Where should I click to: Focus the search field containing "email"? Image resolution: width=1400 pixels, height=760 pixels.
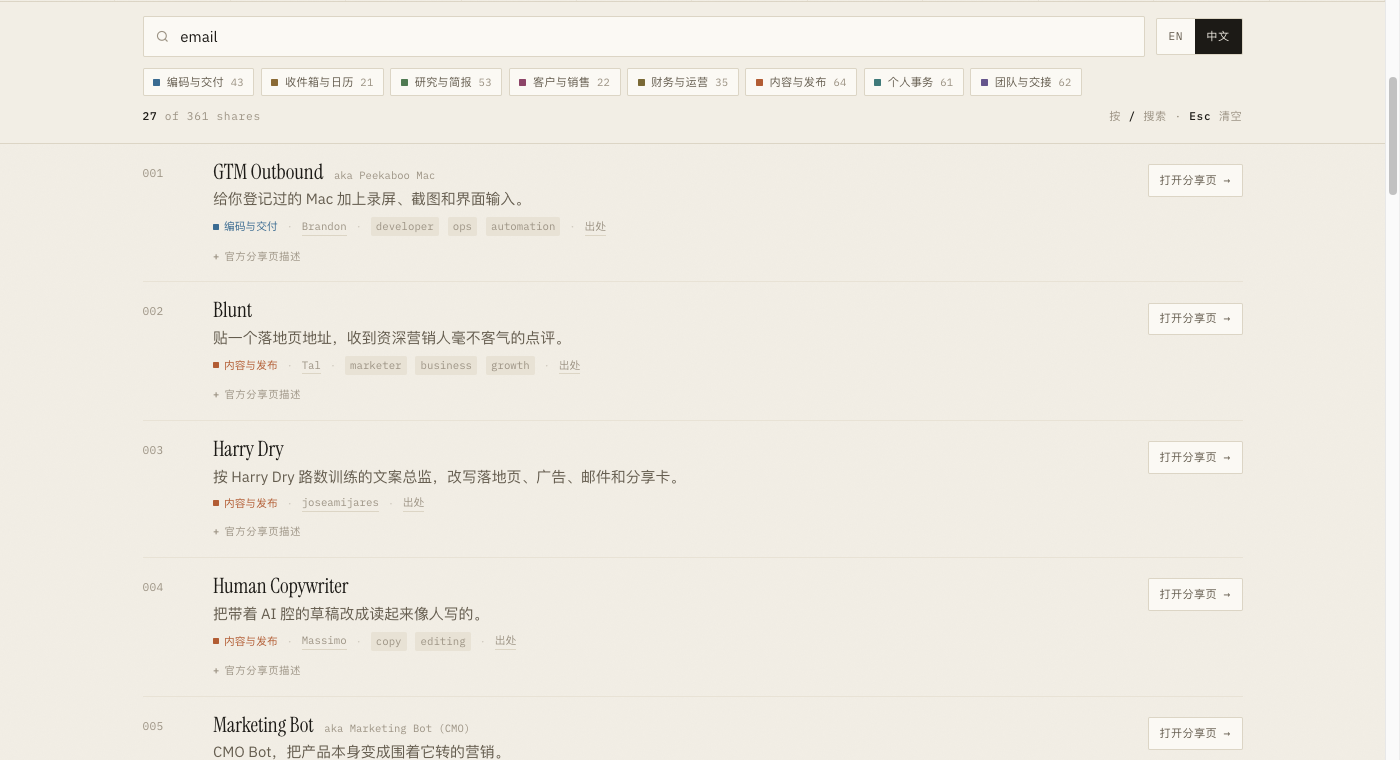point(643,37)
